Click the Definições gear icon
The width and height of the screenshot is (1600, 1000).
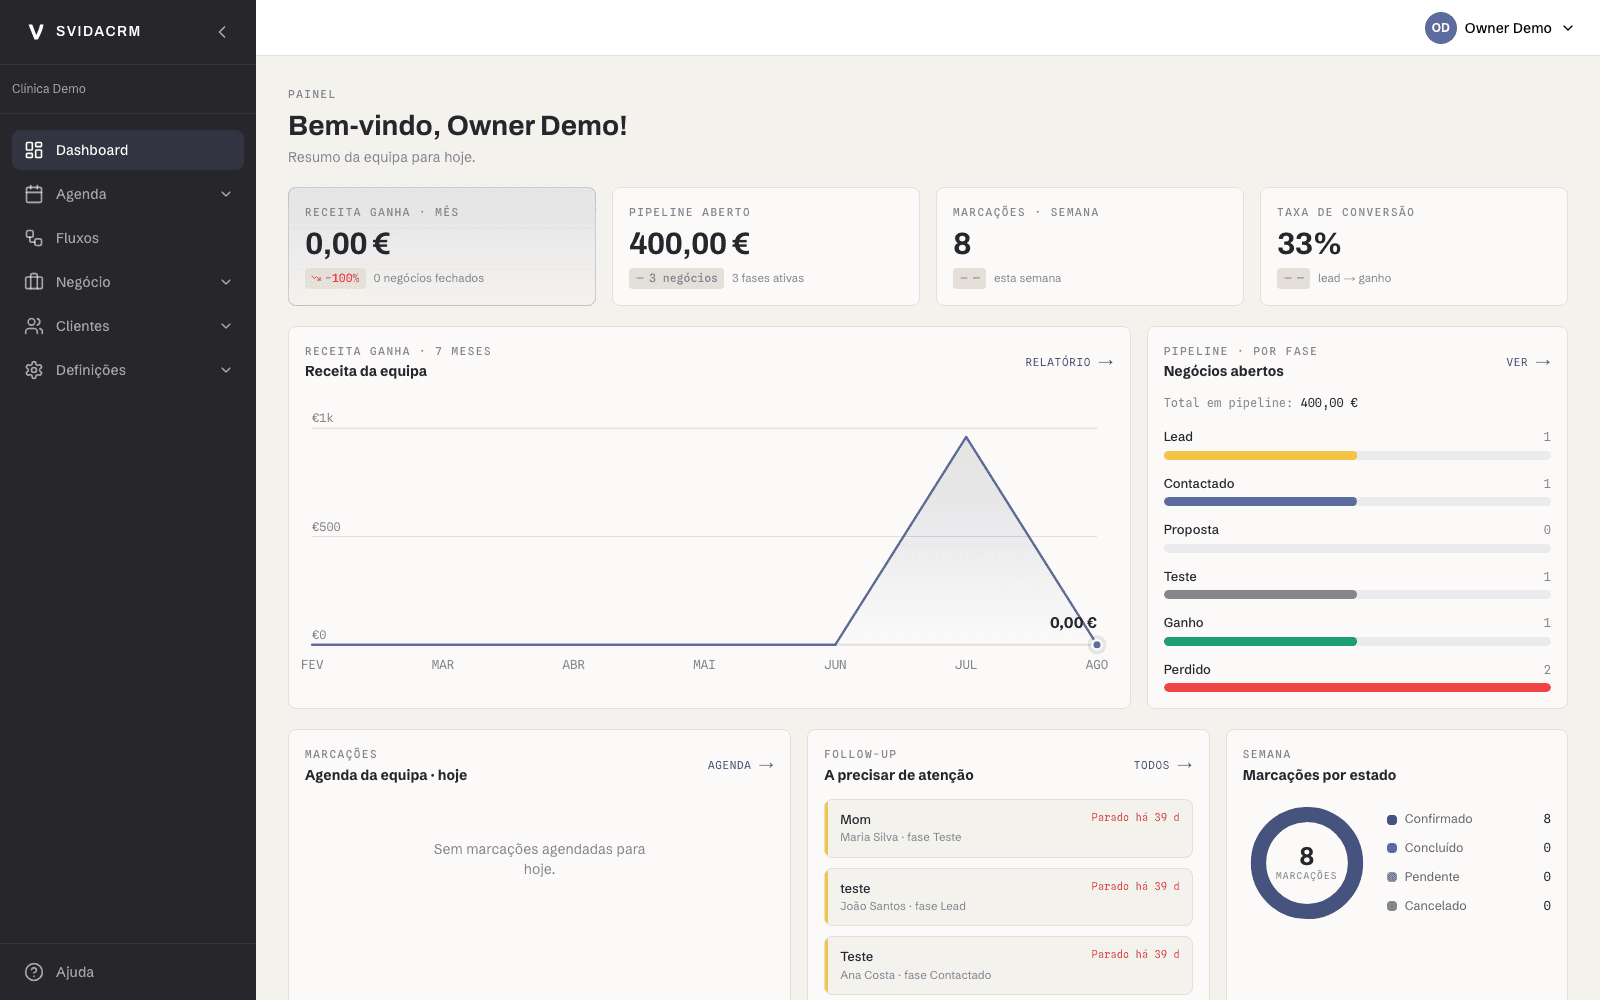(x=34, y=370)
